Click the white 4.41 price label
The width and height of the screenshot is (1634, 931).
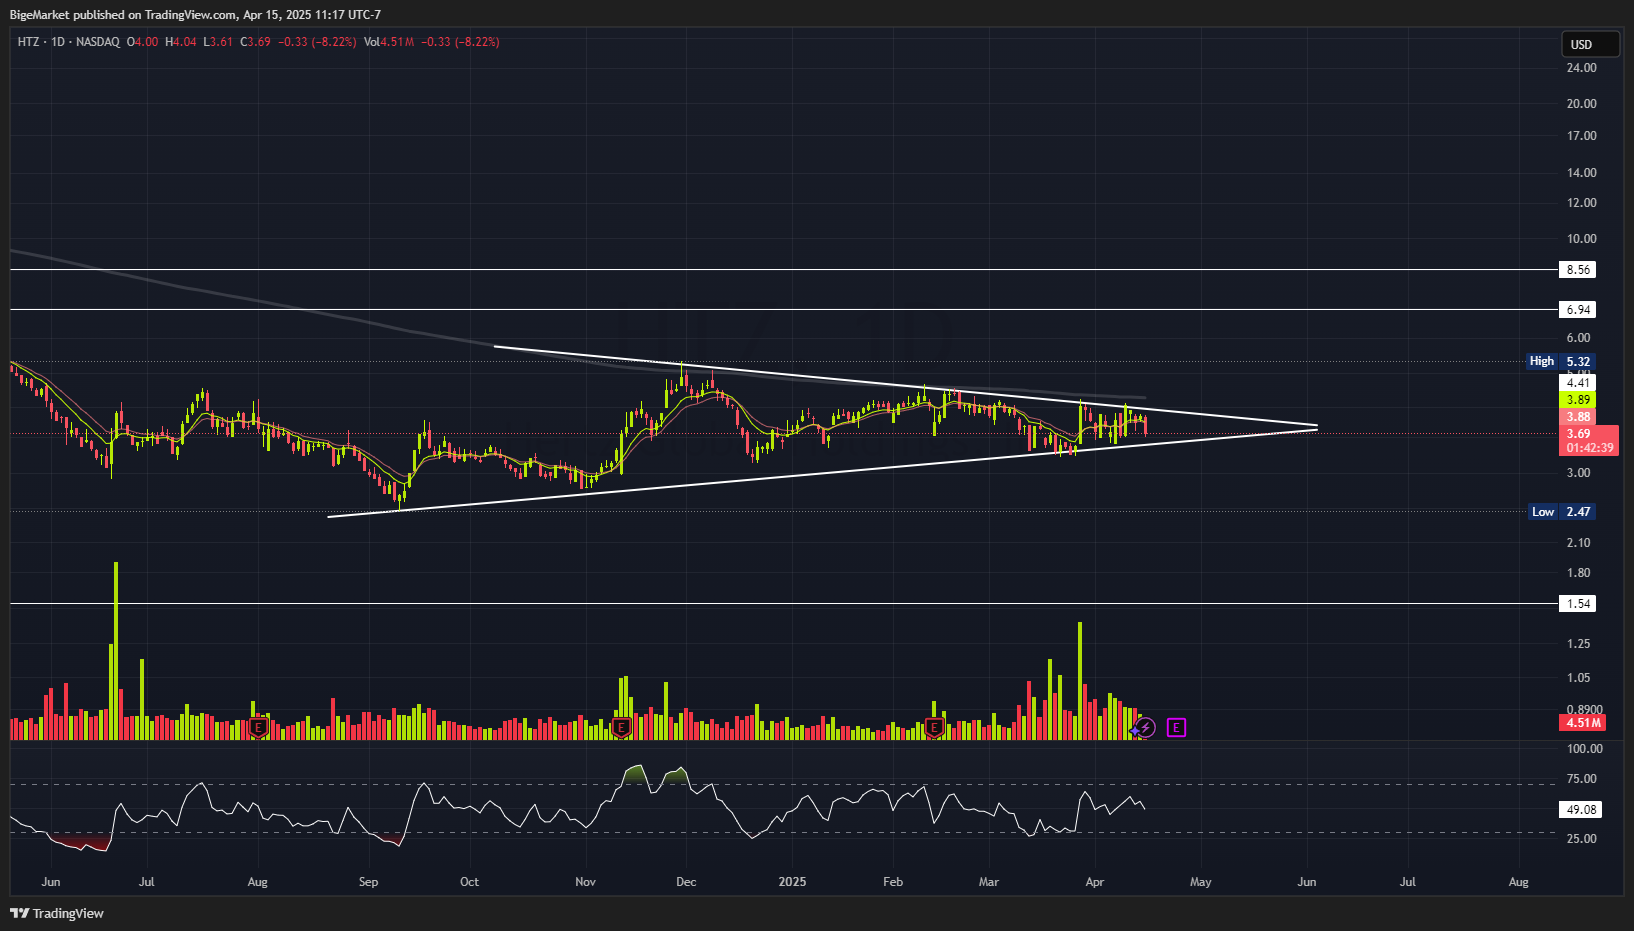point(1578,383)
